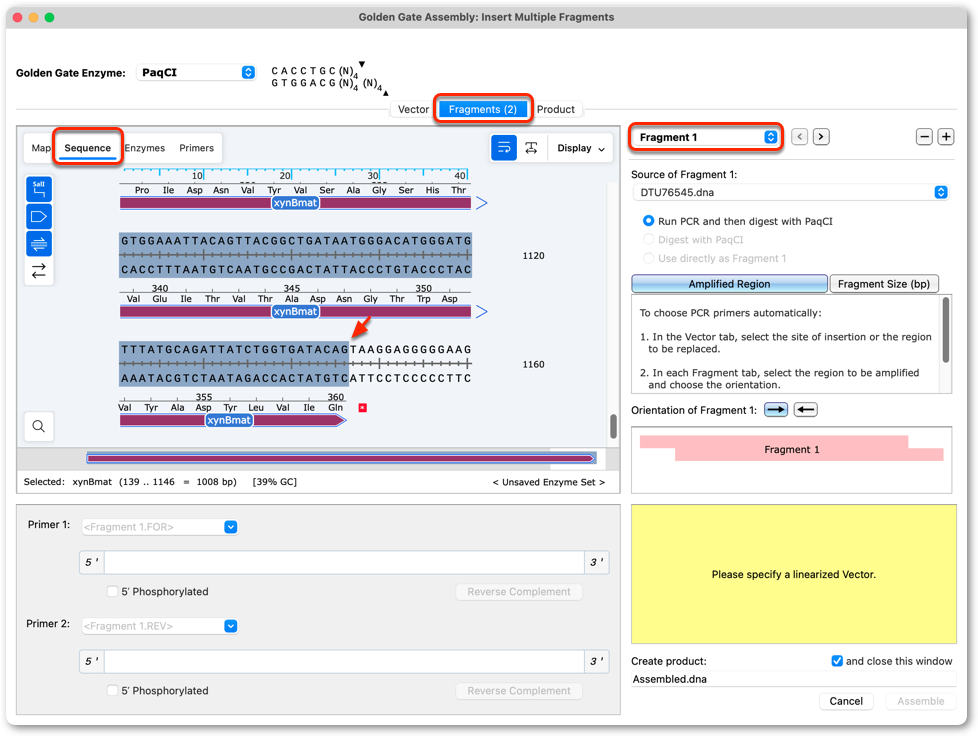978x736 pixels.
Task: Click the Primer 2 sequence input field
Action: (344, 661)
